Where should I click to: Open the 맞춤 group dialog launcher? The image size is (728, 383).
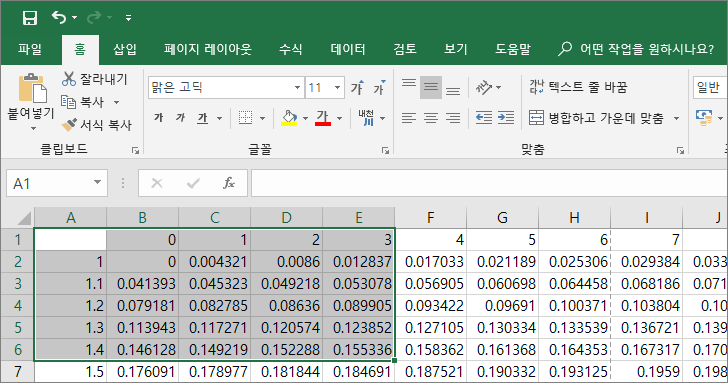680,150
